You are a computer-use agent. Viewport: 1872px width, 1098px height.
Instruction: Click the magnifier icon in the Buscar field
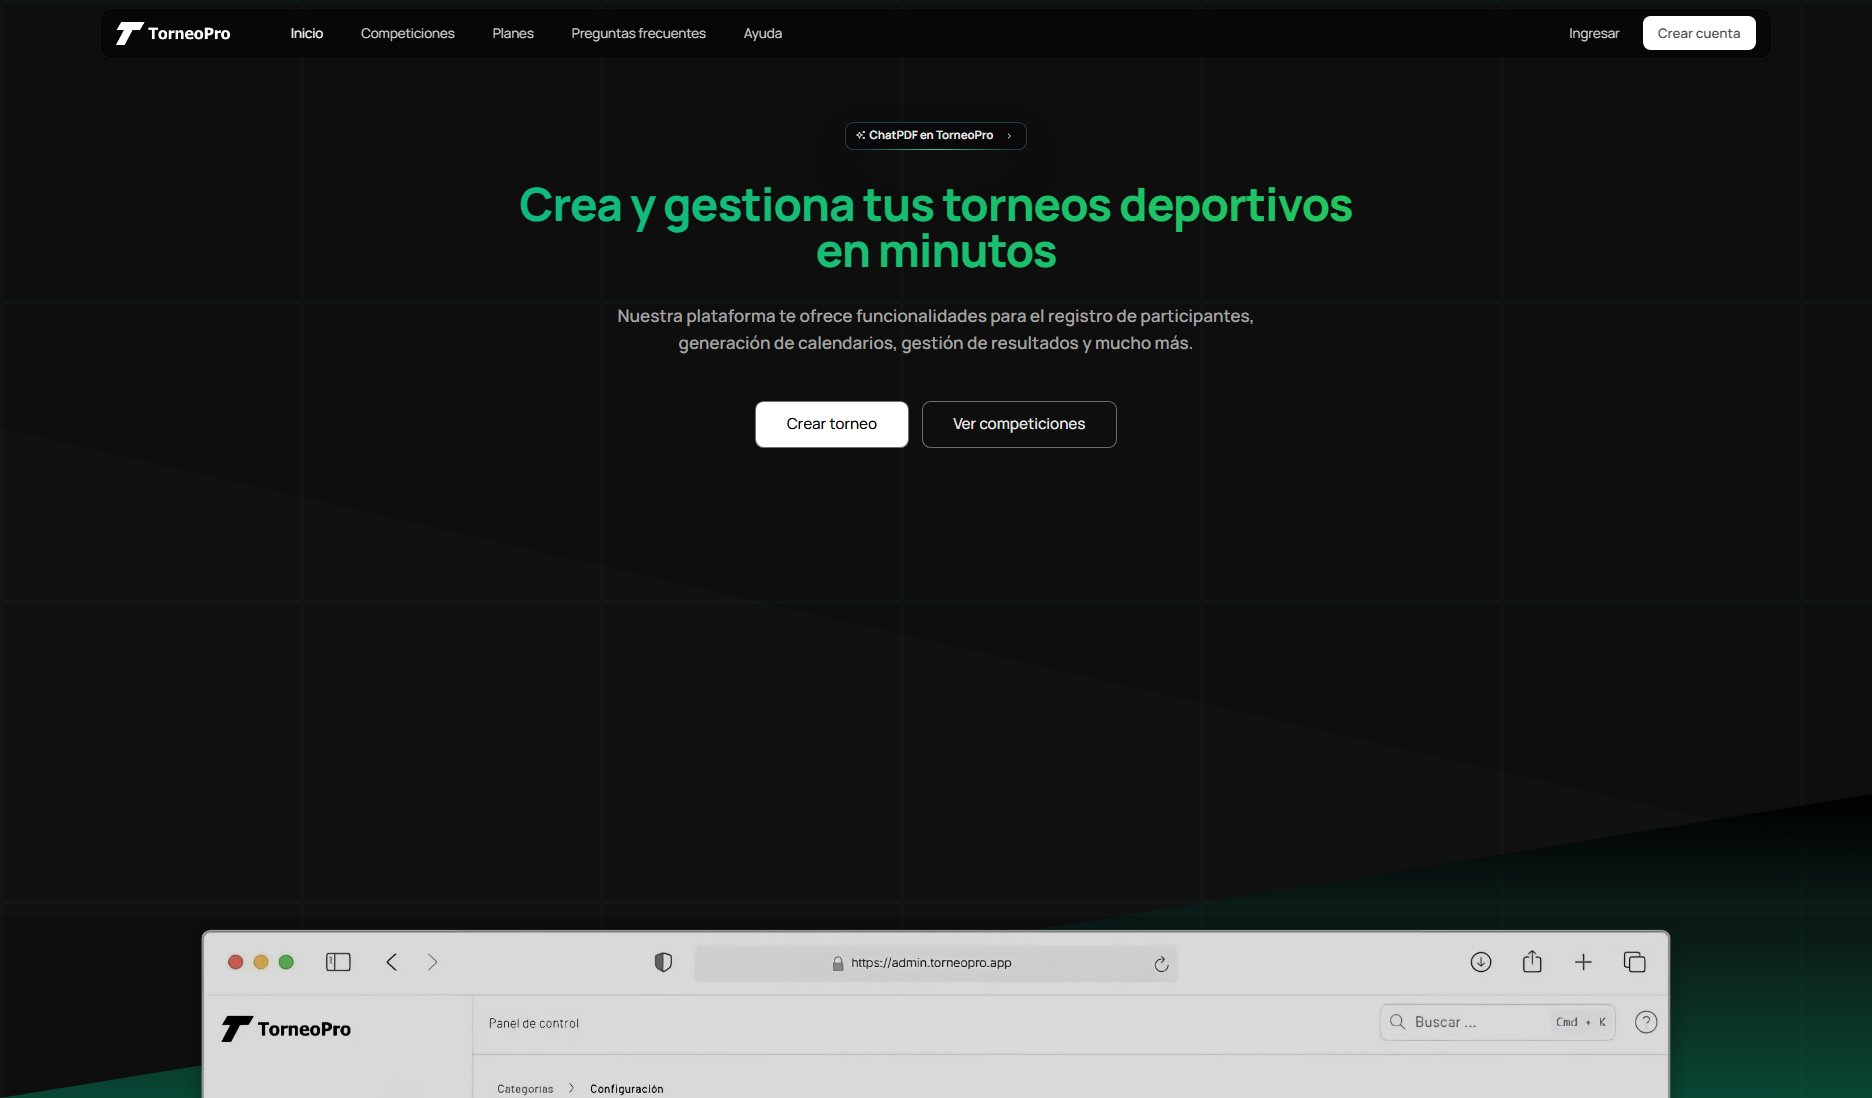click(1396, 1022)
